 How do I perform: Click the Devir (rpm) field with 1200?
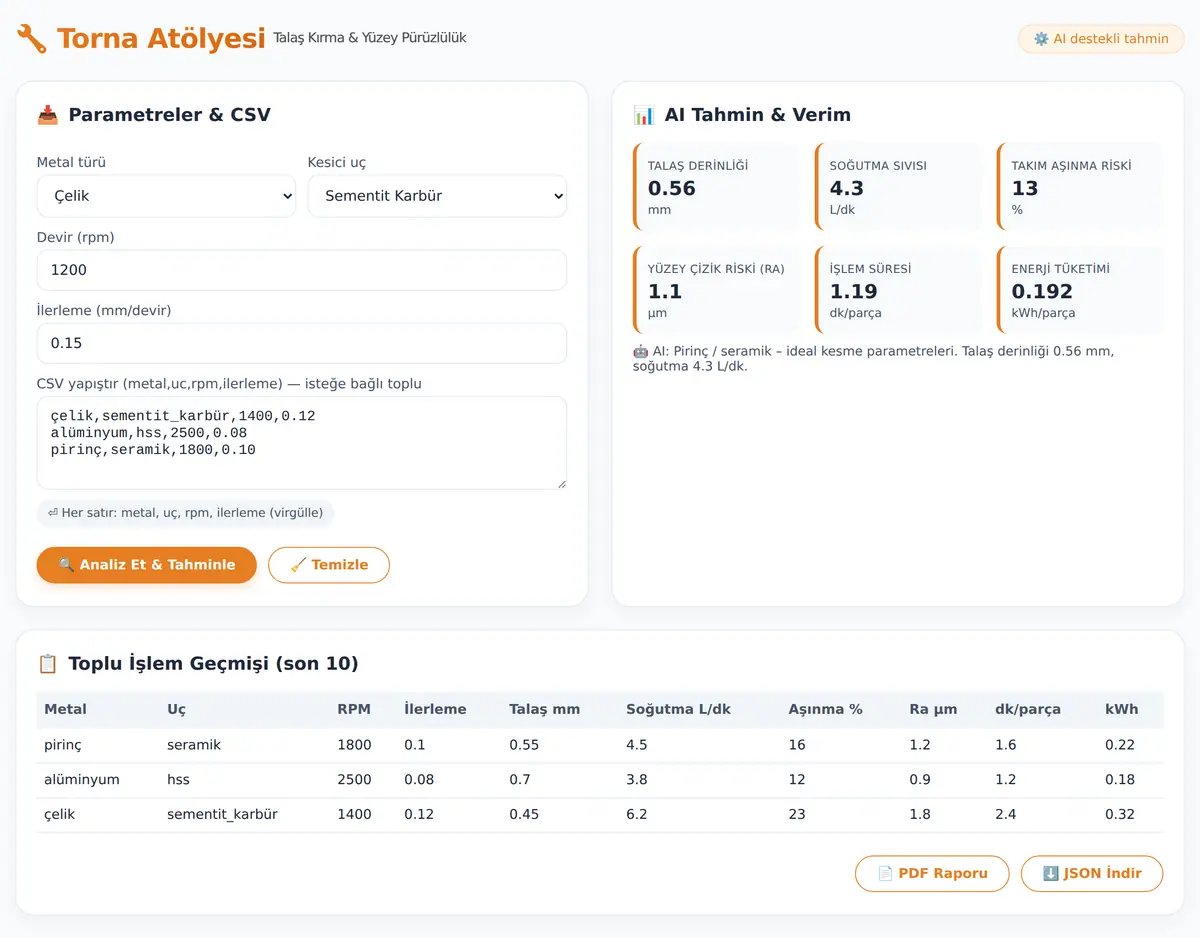[302, 270]
